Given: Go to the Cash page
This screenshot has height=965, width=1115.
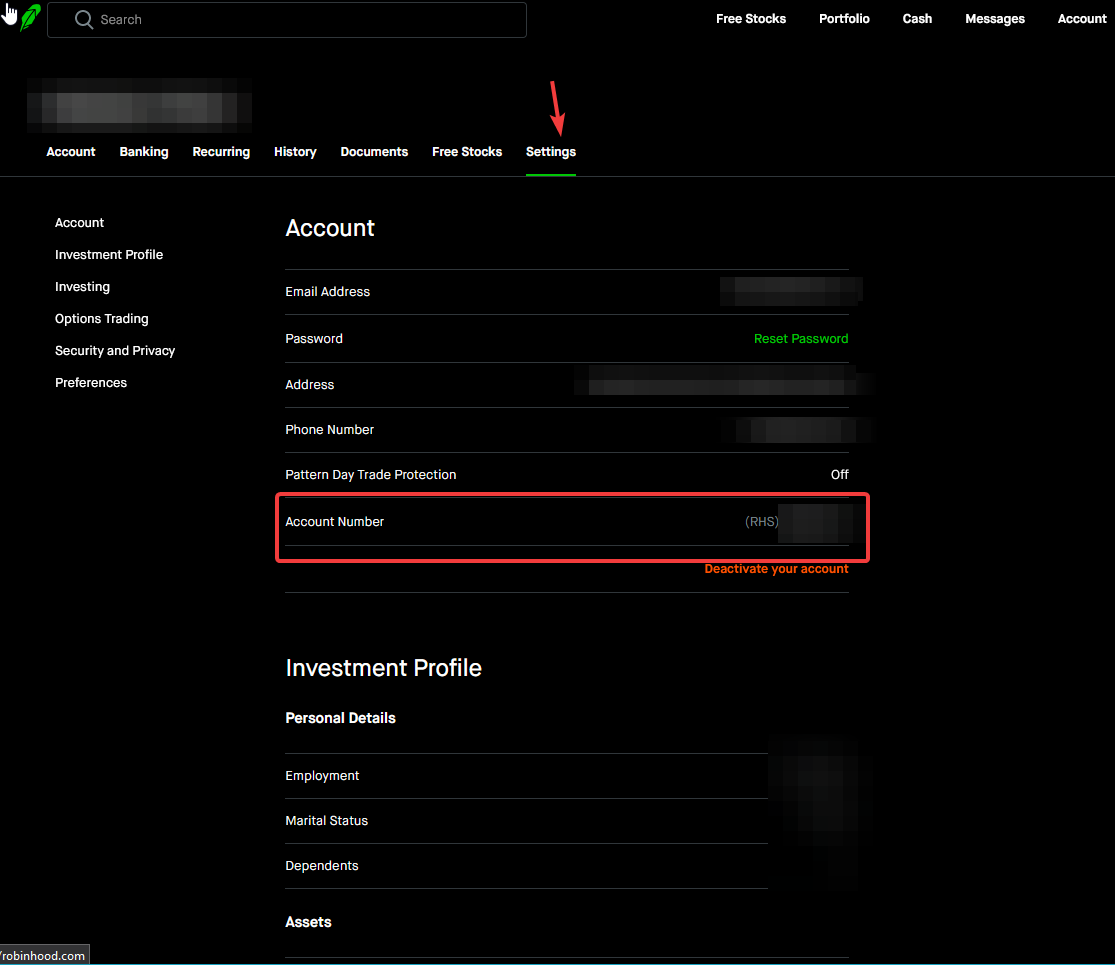Looking at the screenshot, I should 917,19.
